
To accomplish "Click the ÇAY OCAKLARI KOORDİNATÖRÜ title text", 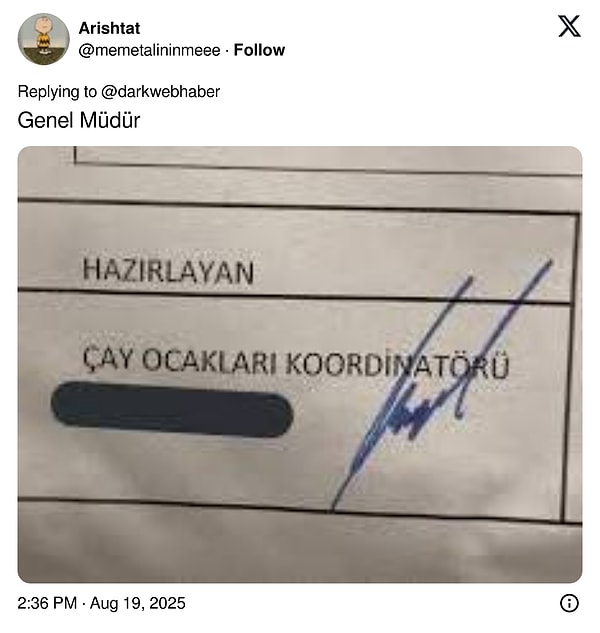I will click(x=296, y=362).
